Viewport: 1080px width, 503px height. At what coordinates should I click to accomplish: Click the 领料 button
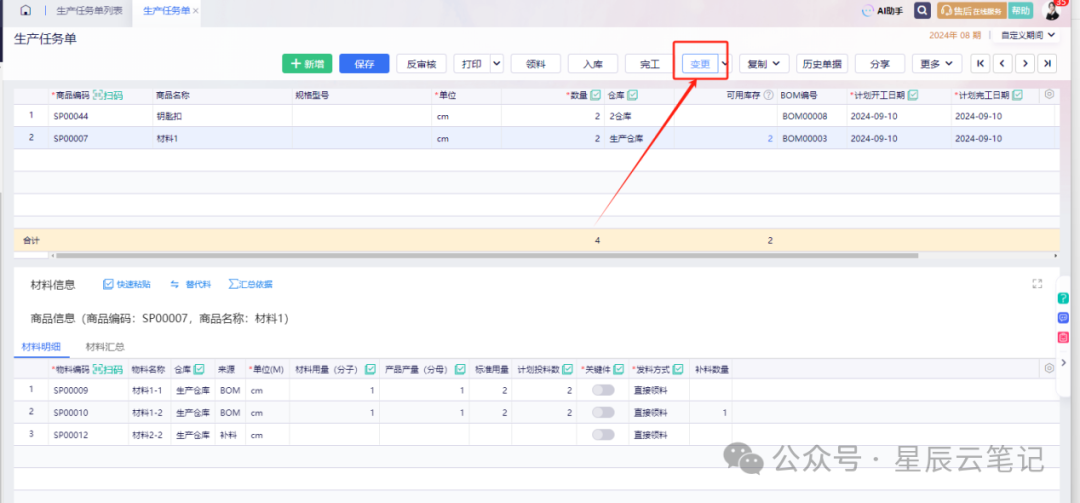(536, 63)
